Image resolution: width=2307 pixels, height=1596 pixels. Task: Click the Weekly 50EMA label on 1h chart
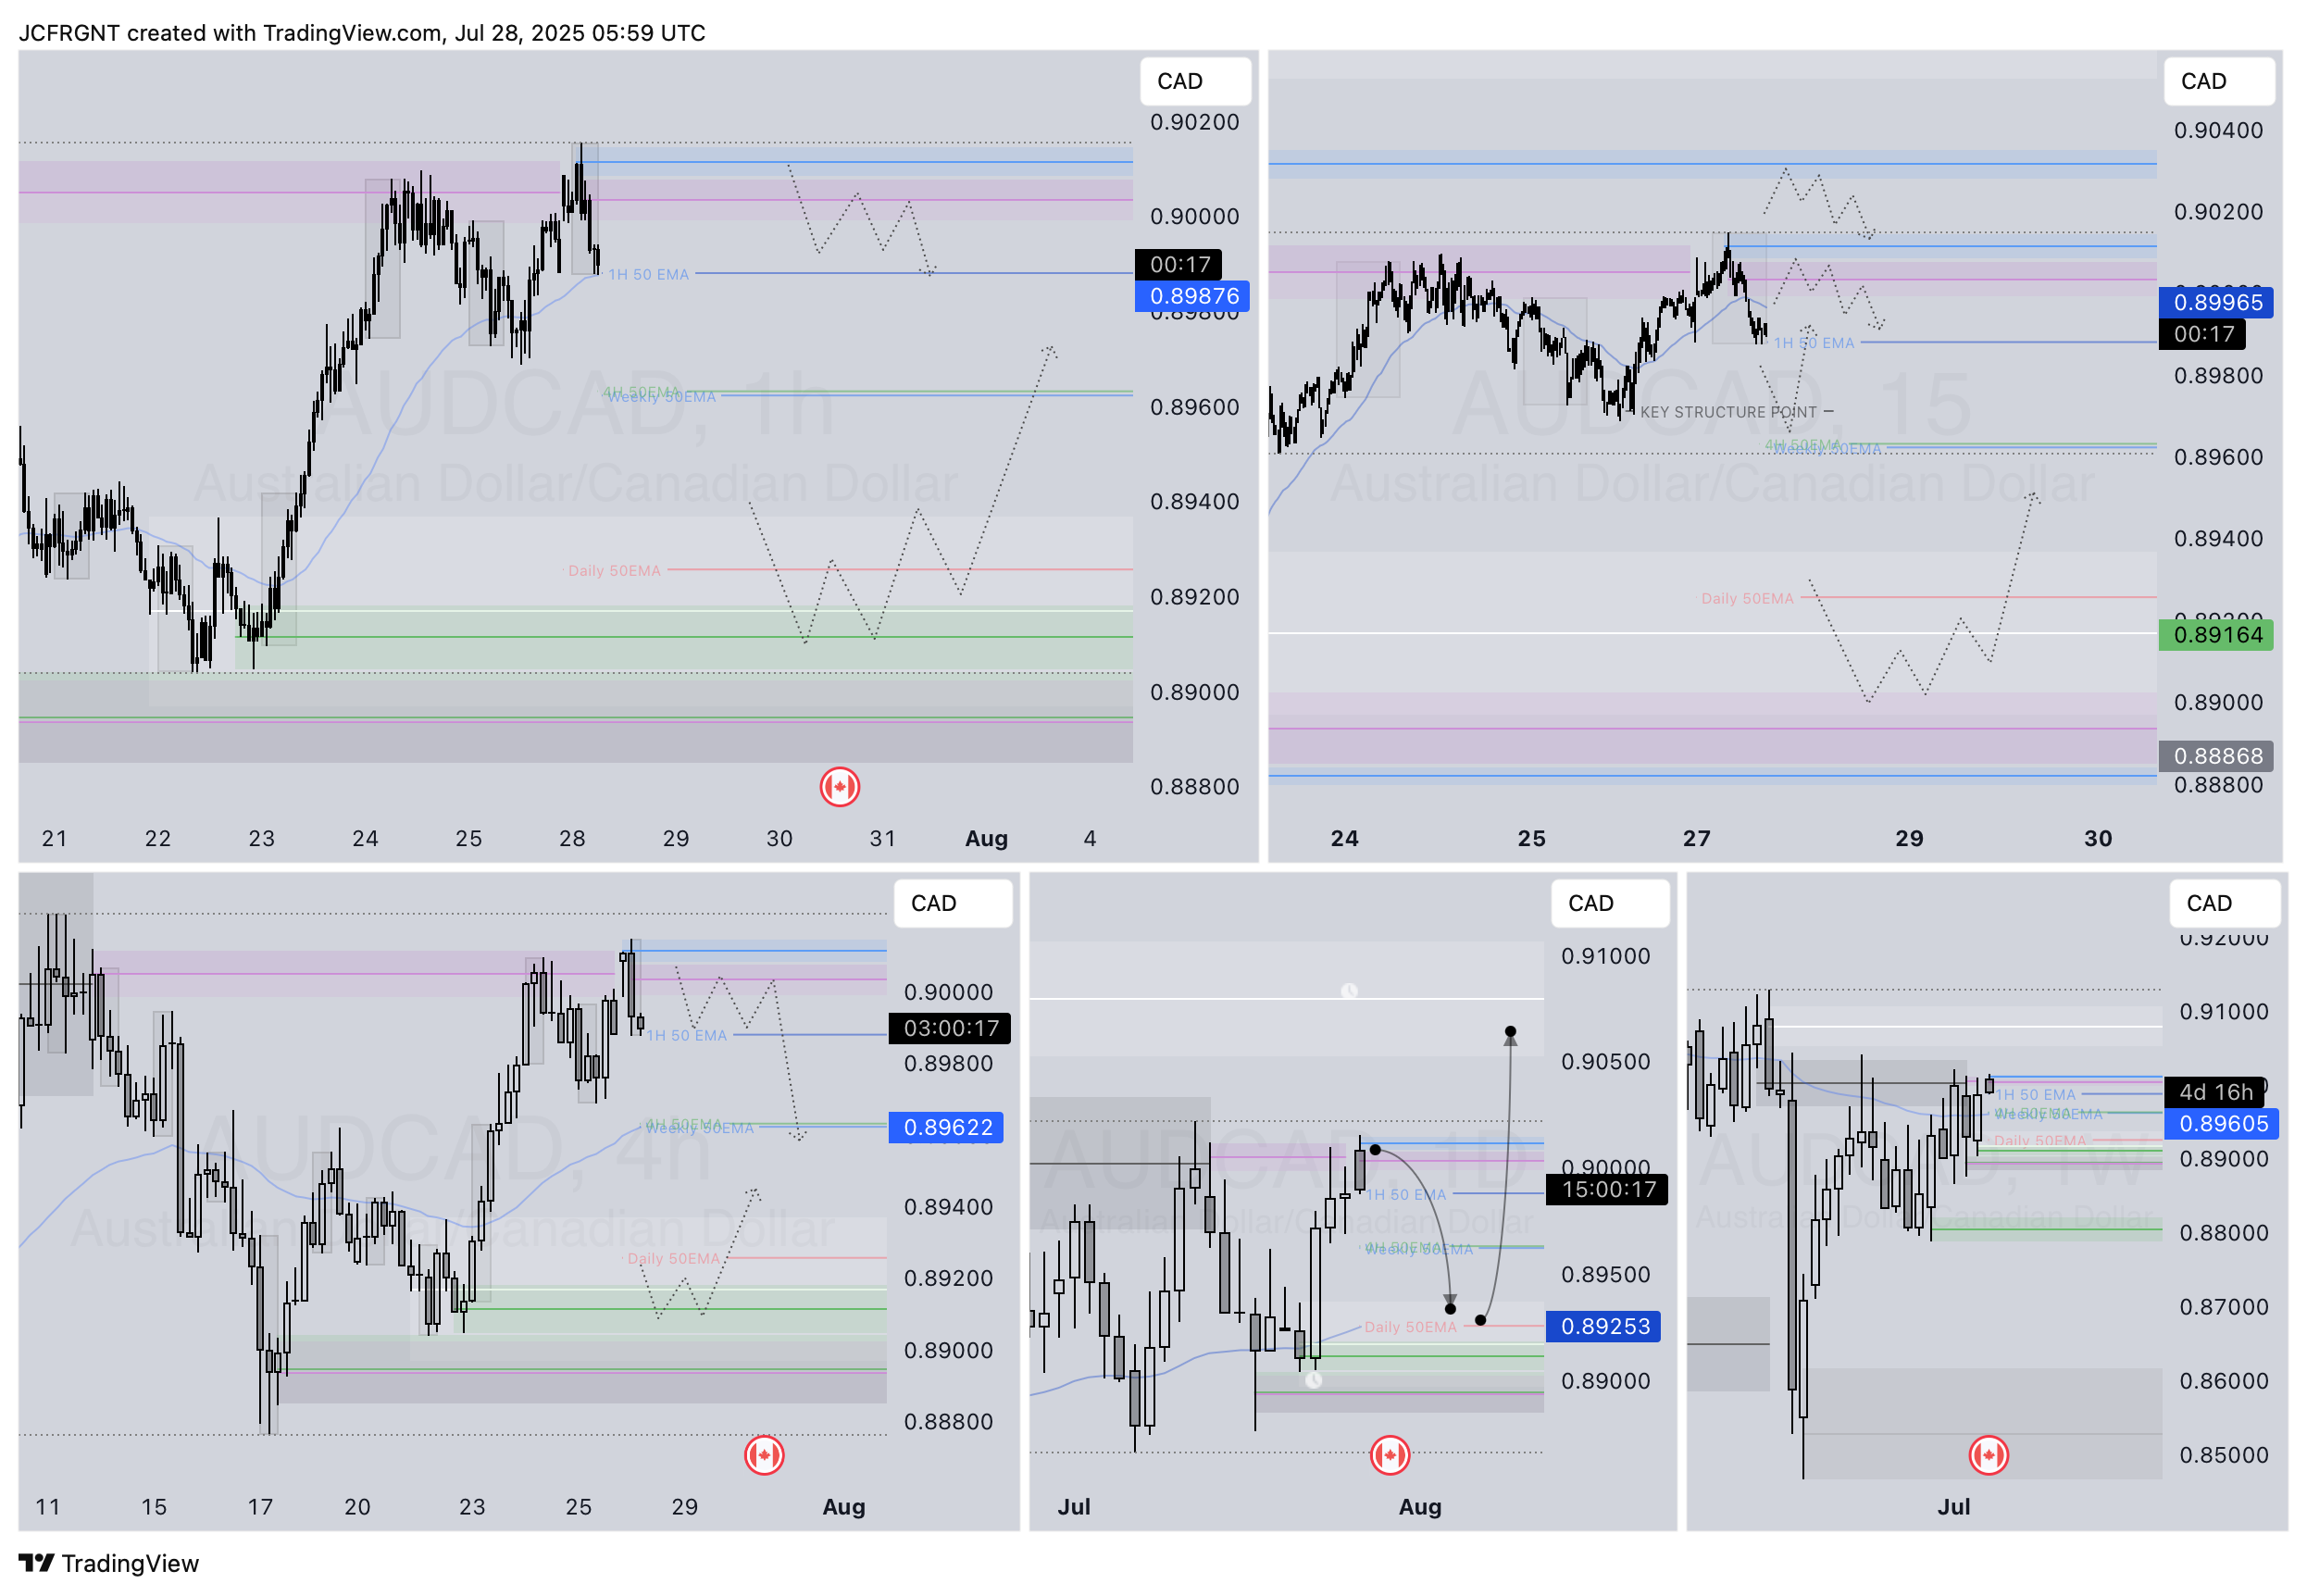(662, 397)
